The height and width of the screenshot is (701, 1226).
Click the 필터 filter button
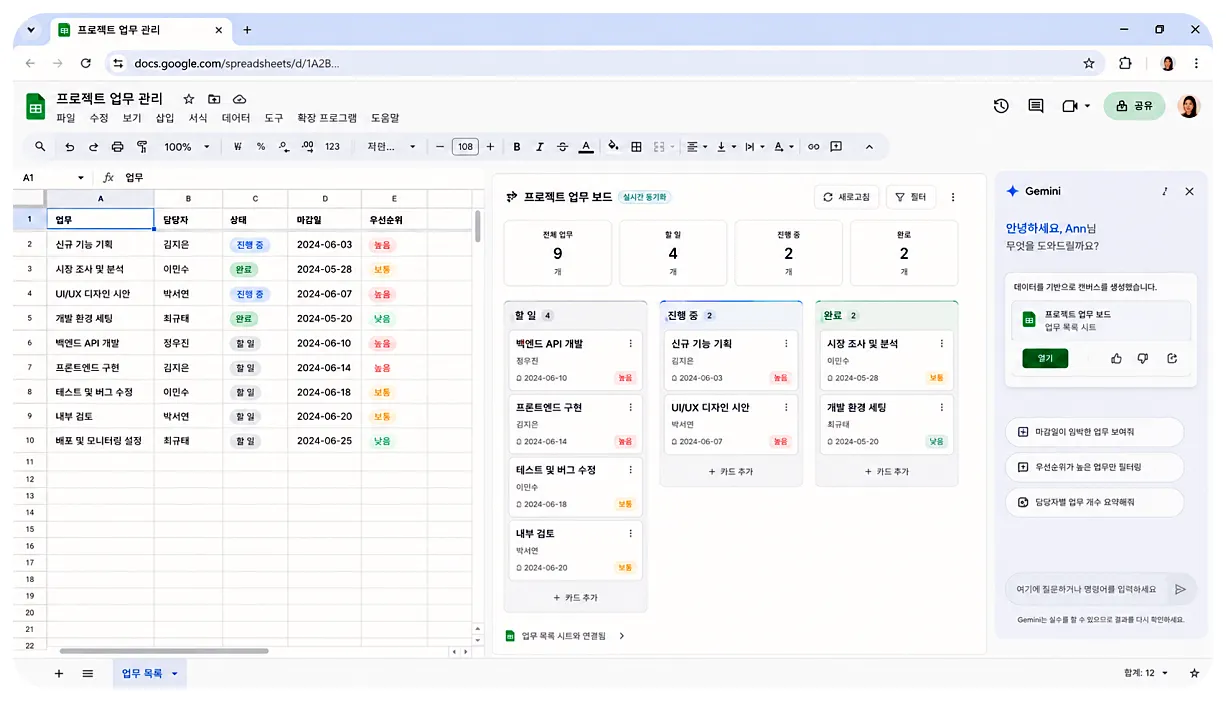tap(910, 197)
